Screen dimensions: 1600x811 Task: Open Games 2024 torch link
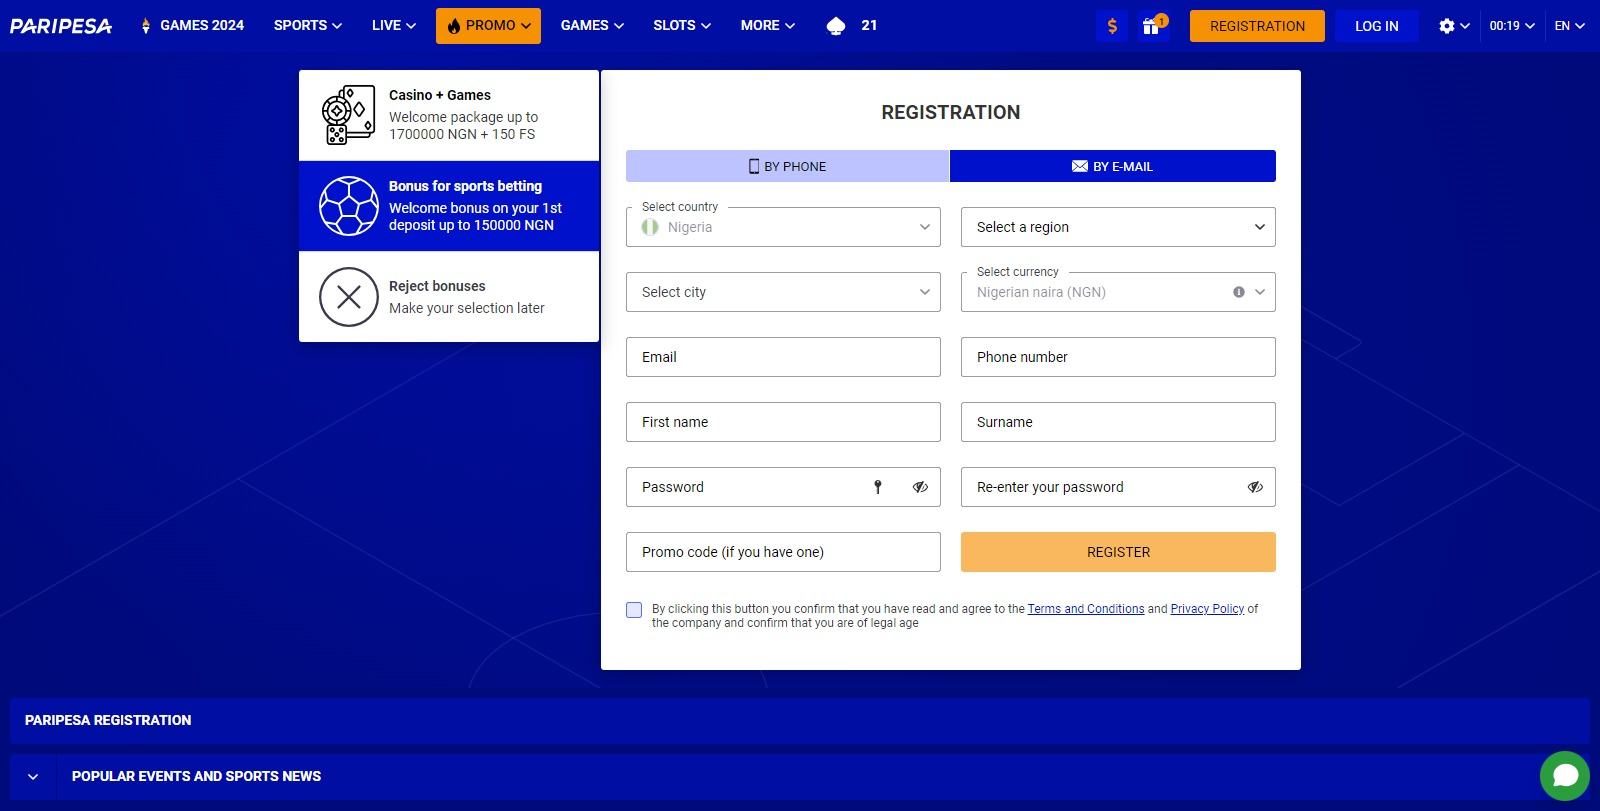193,26
